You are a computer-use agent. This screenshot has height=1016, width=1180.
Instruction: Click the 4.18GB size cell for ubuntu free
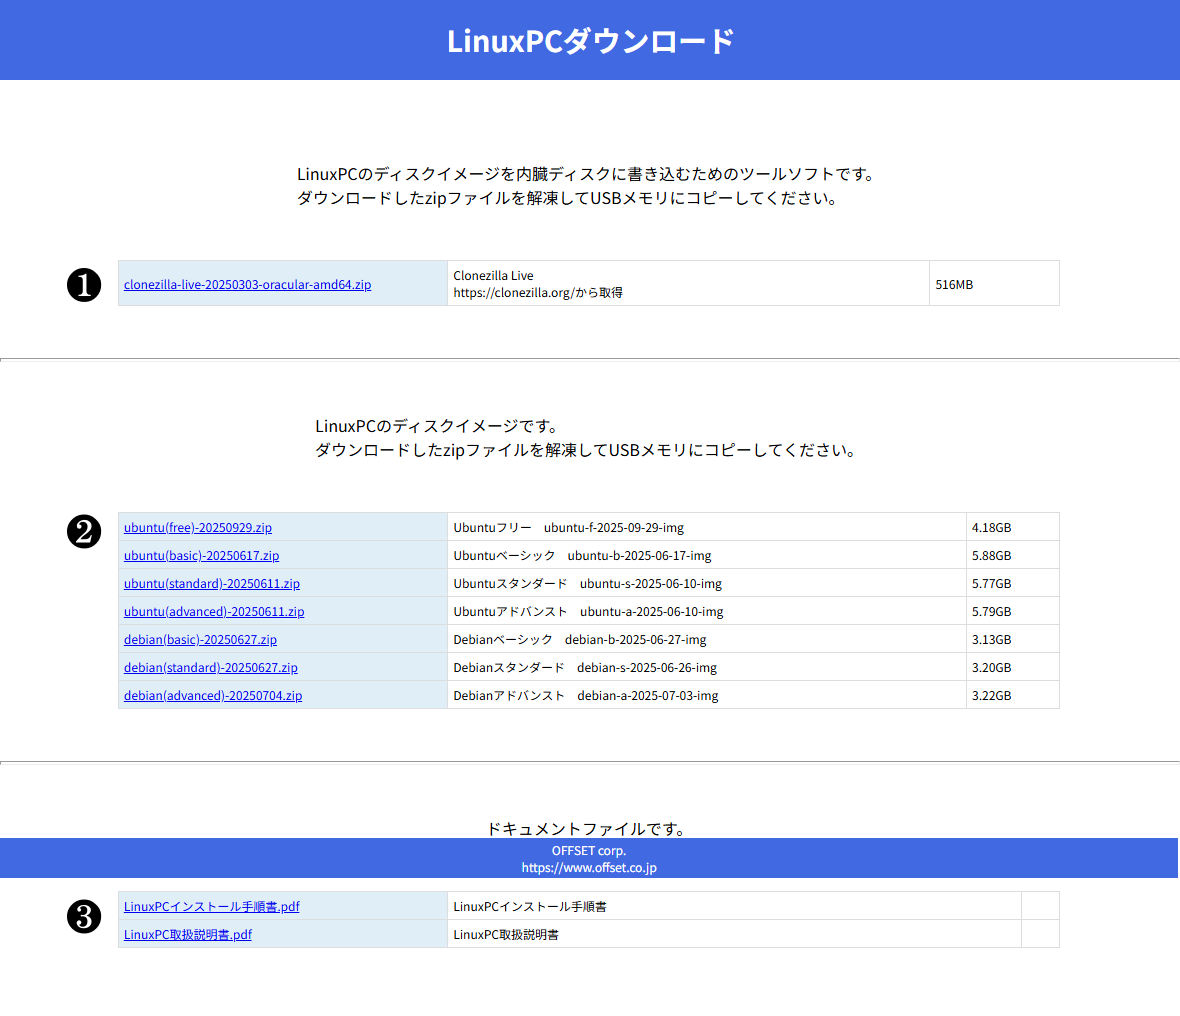click(1012, 527)
